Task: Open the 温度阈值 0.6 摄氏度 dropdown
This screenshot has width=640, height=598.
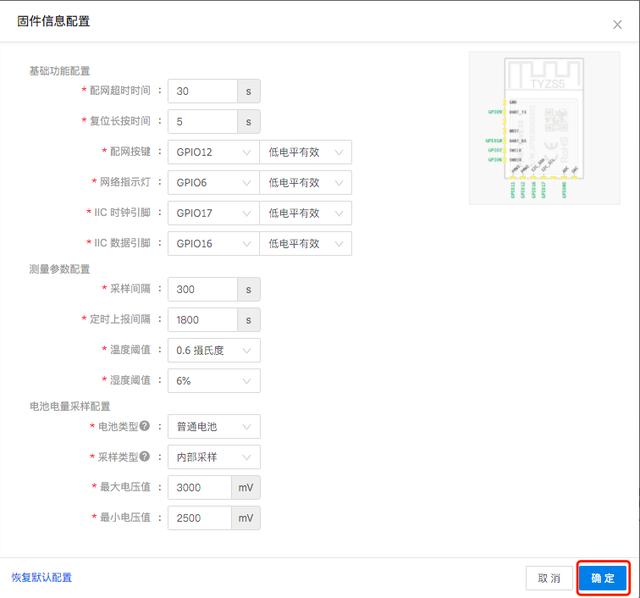Action: (x=214, y=350)
